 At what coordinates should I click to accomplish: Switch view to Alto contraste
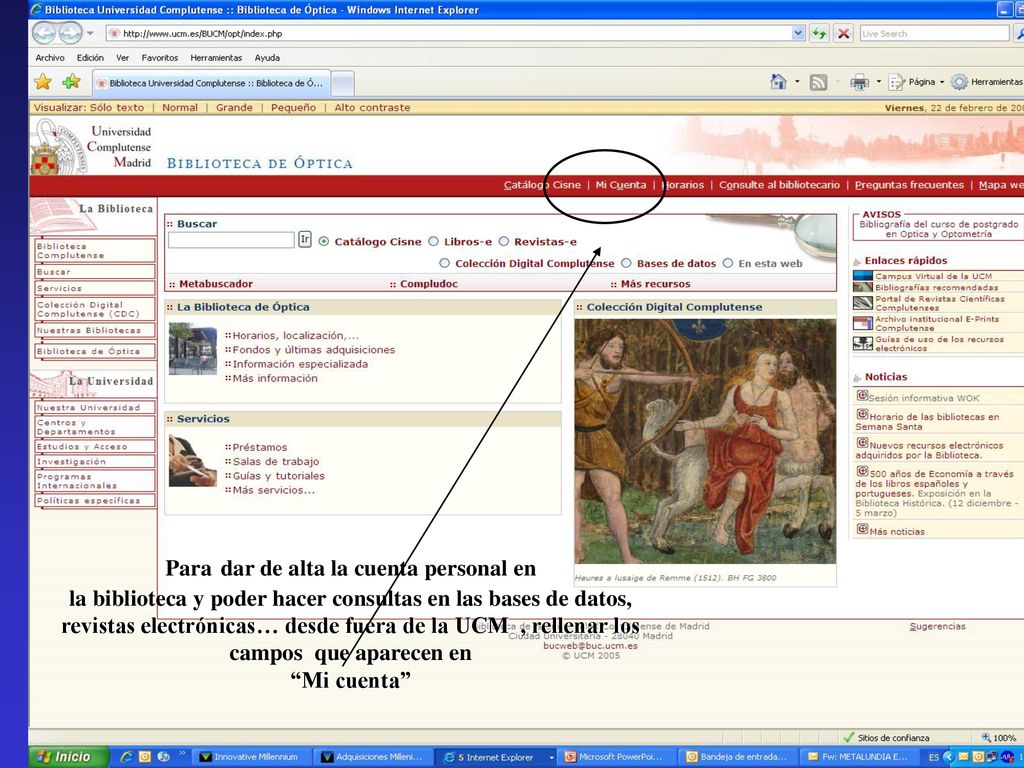click(x=372, y=108)
